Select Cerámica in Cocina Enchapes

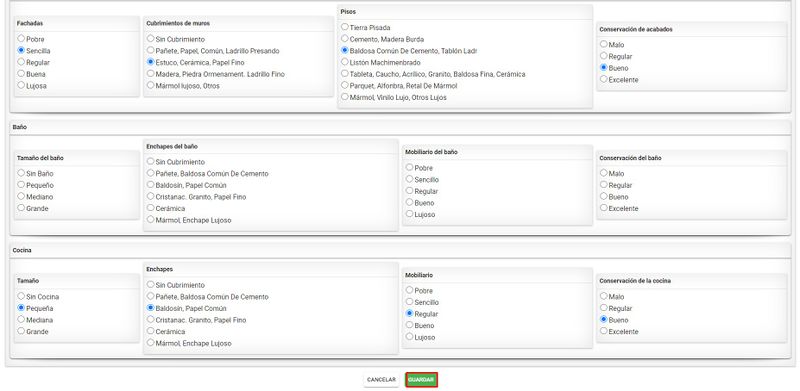(151, 331)
